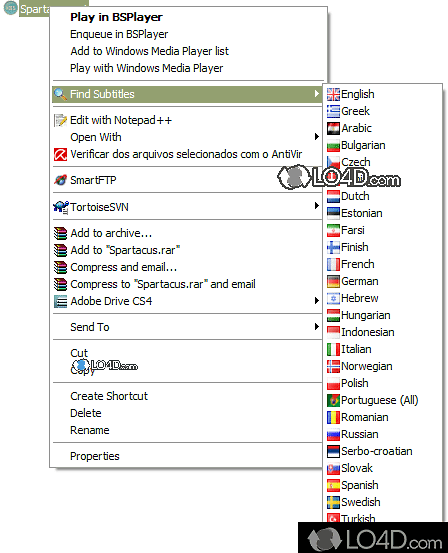Viewport: 448px width, 553px height.
Task: Choose Play in BSPlayer
Action: point(116,17)
